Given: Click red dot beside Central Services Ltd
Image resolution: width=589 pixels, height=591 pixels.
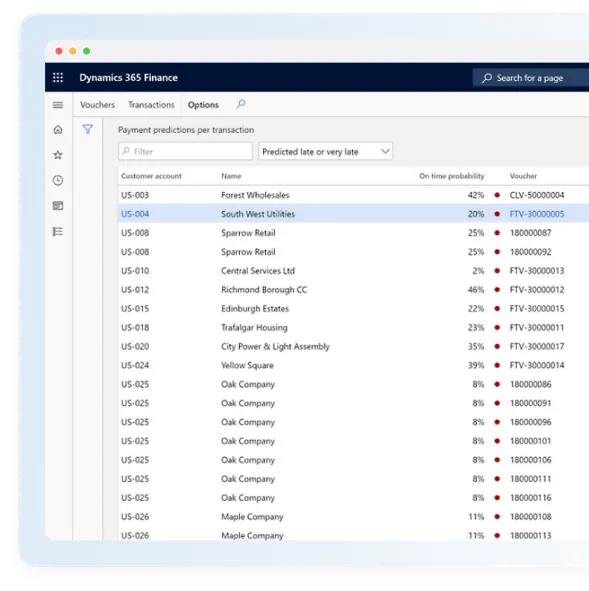Looking at the screenshot, I should point(497,271).
